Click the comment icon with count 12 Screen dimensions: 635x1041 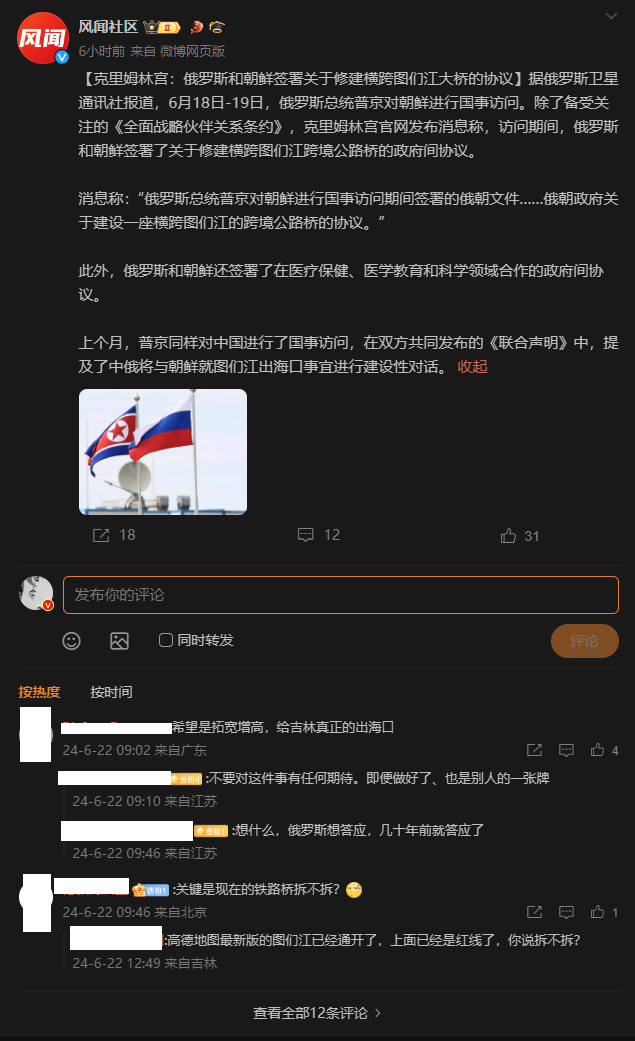[x=306, y=535]
